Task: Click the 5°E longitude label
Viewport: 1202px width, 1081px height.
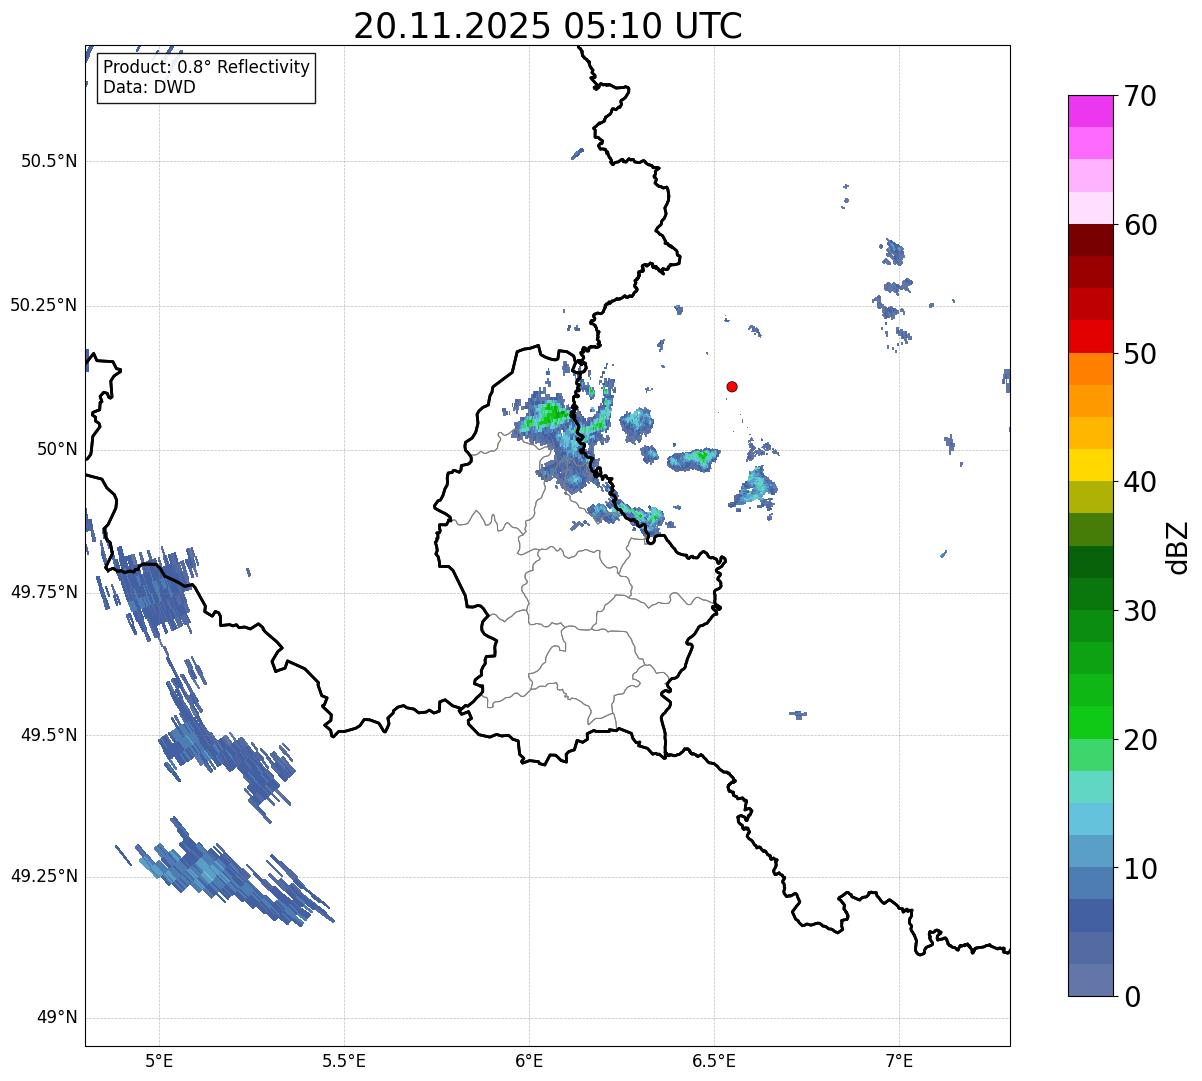Action: pyautogui.click(x=159, y=1060)
